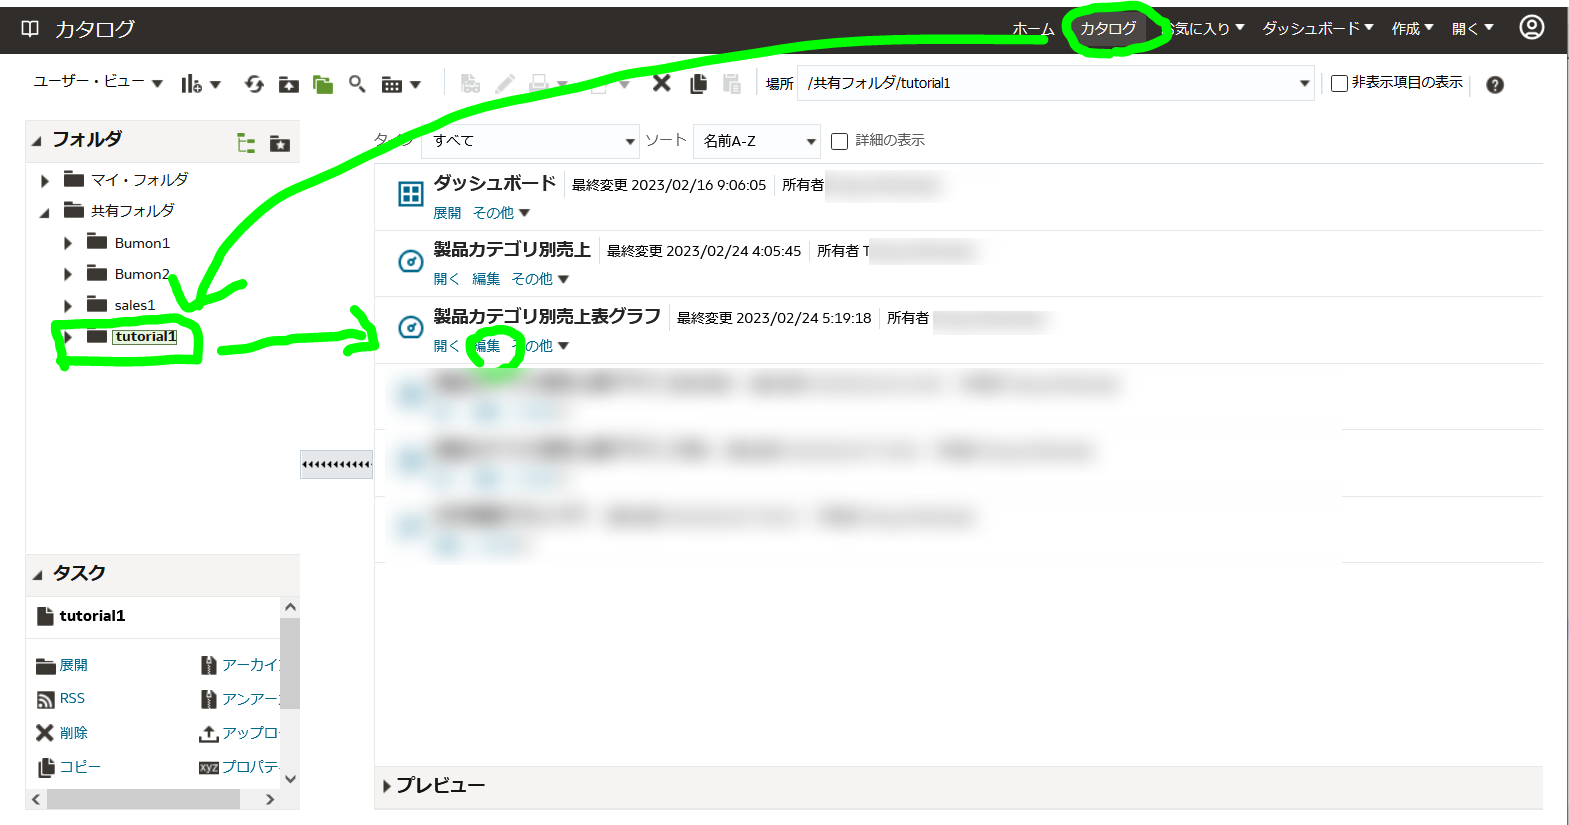
Task: Click the RSS feed icon in tasks
Action: [x=45, y=699]
